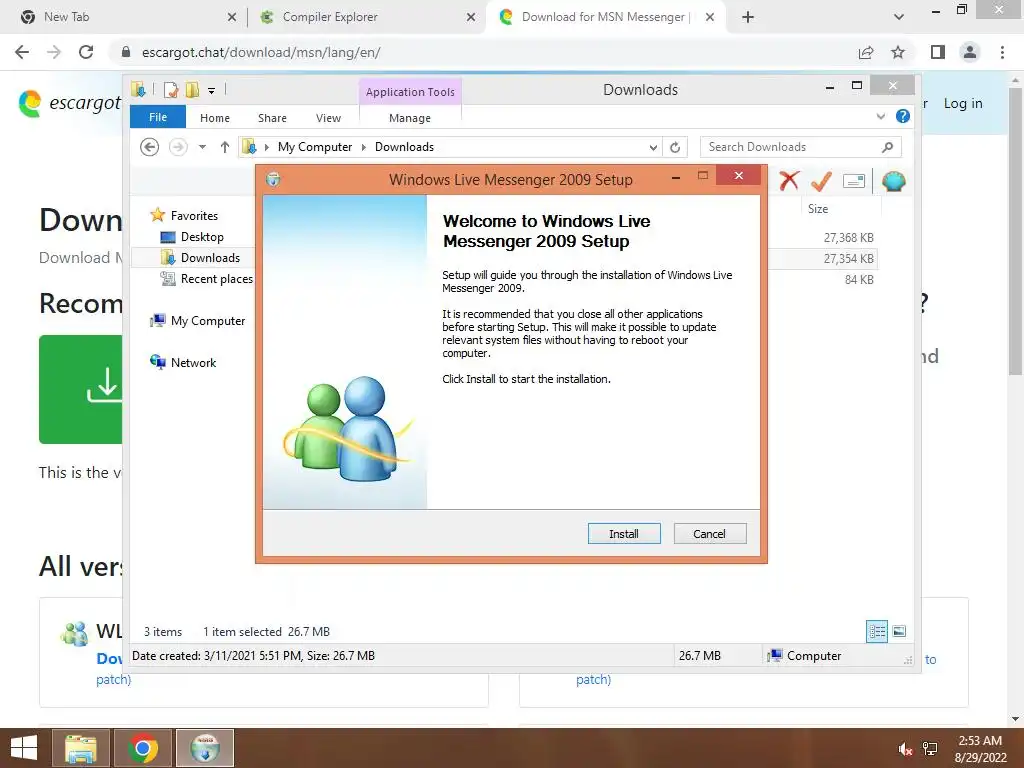Click the escargot logo on the webpage
Viewport: 1024px width, 768px height.
(x=69, y=103)
